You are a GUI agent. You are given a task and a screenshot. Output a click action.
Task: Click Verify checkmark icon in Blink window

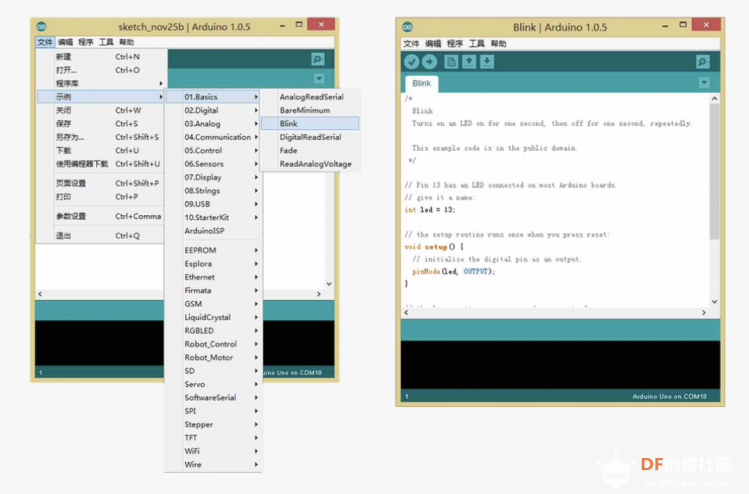point(411,62)
